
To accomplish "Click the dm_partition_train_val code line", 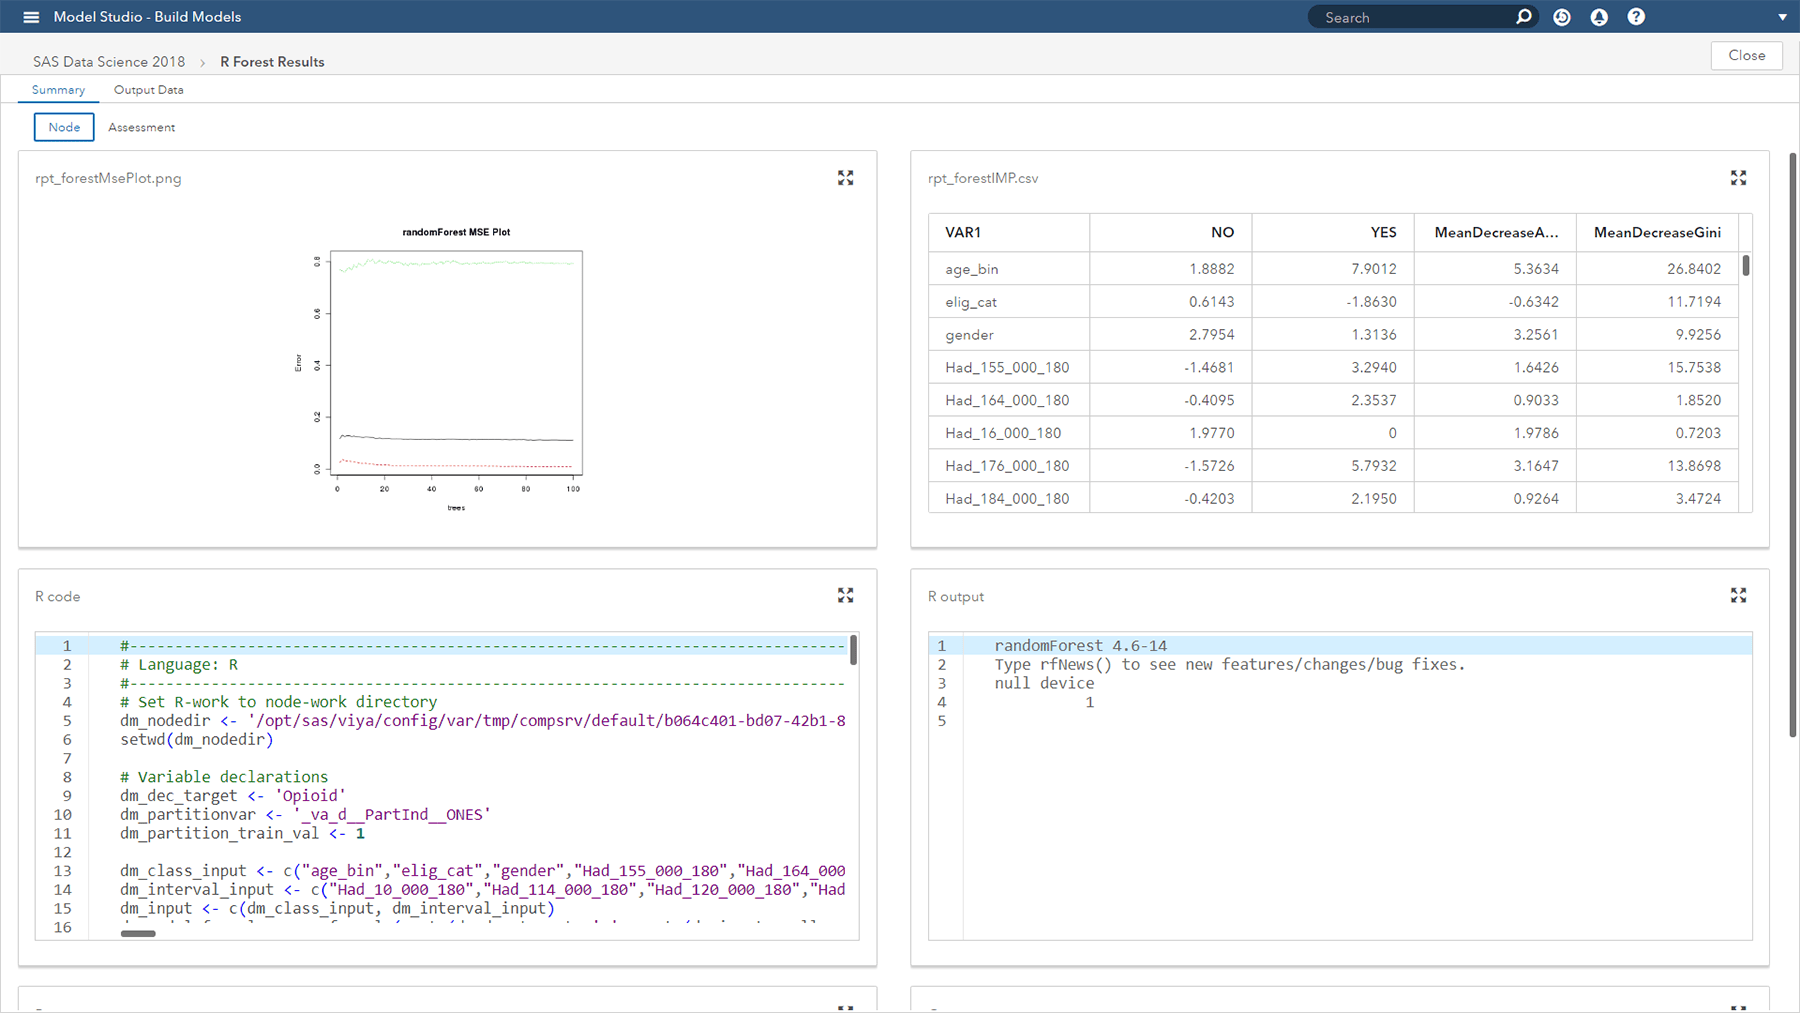I will [x=243, y=833].
